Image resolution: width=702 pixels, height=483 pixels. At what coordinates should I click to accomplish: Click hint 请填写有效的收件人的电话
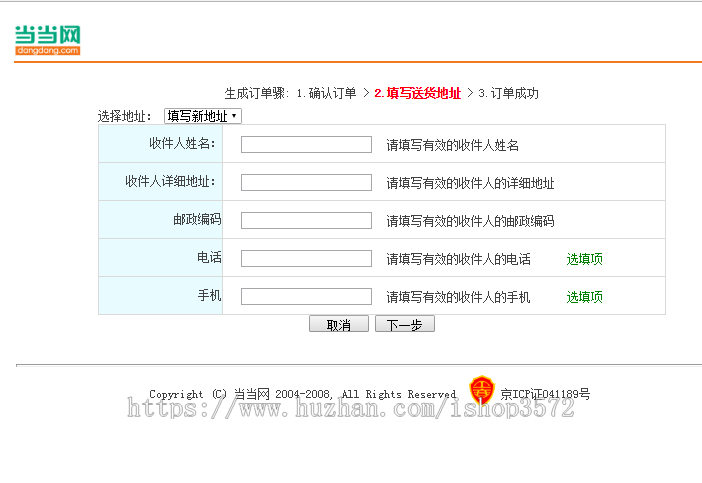coord(458,259)
